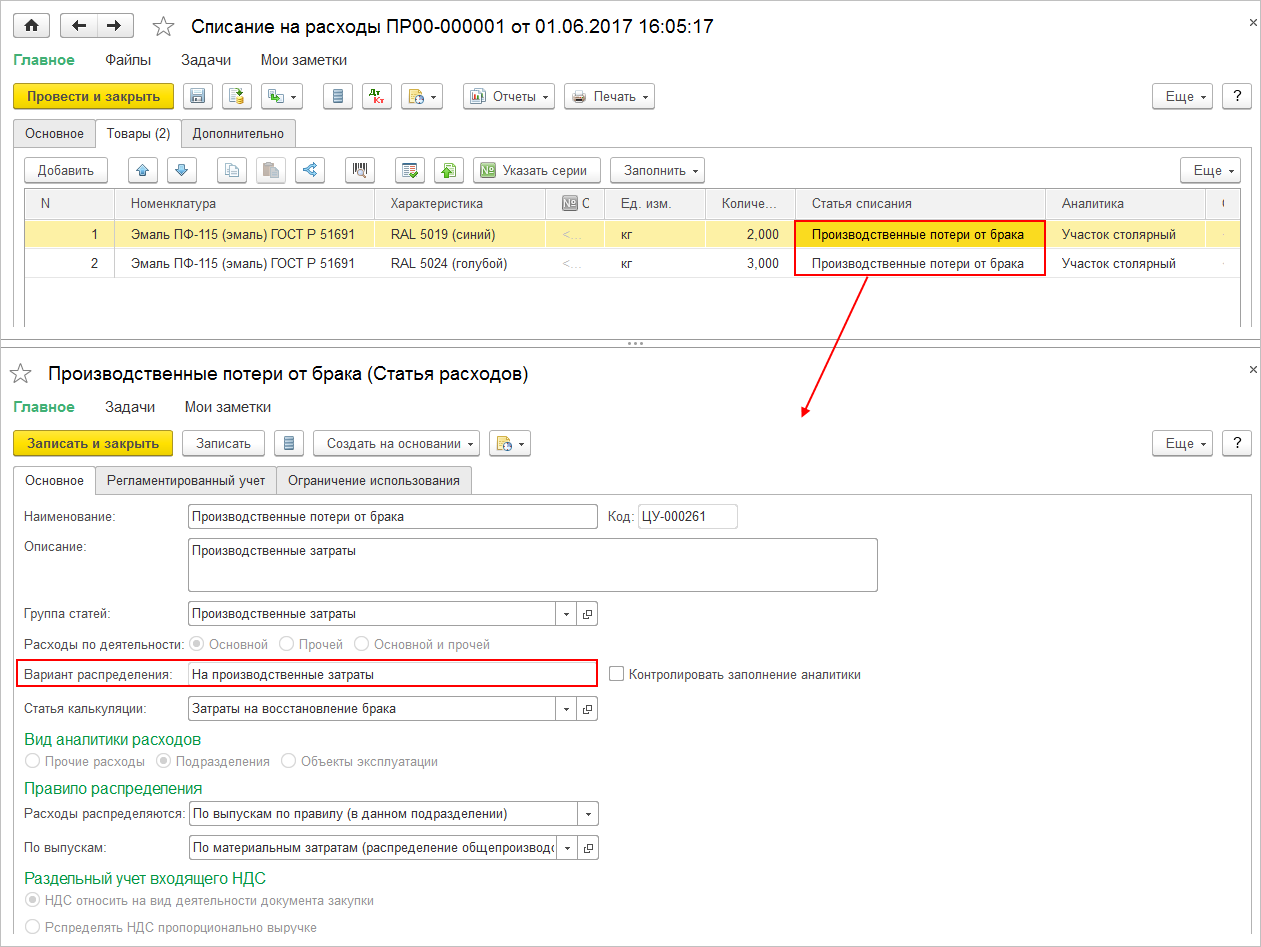The image size is (1261, 947).
Task: Move row up with blue up arrow
Action: click(x=143, y=170)
